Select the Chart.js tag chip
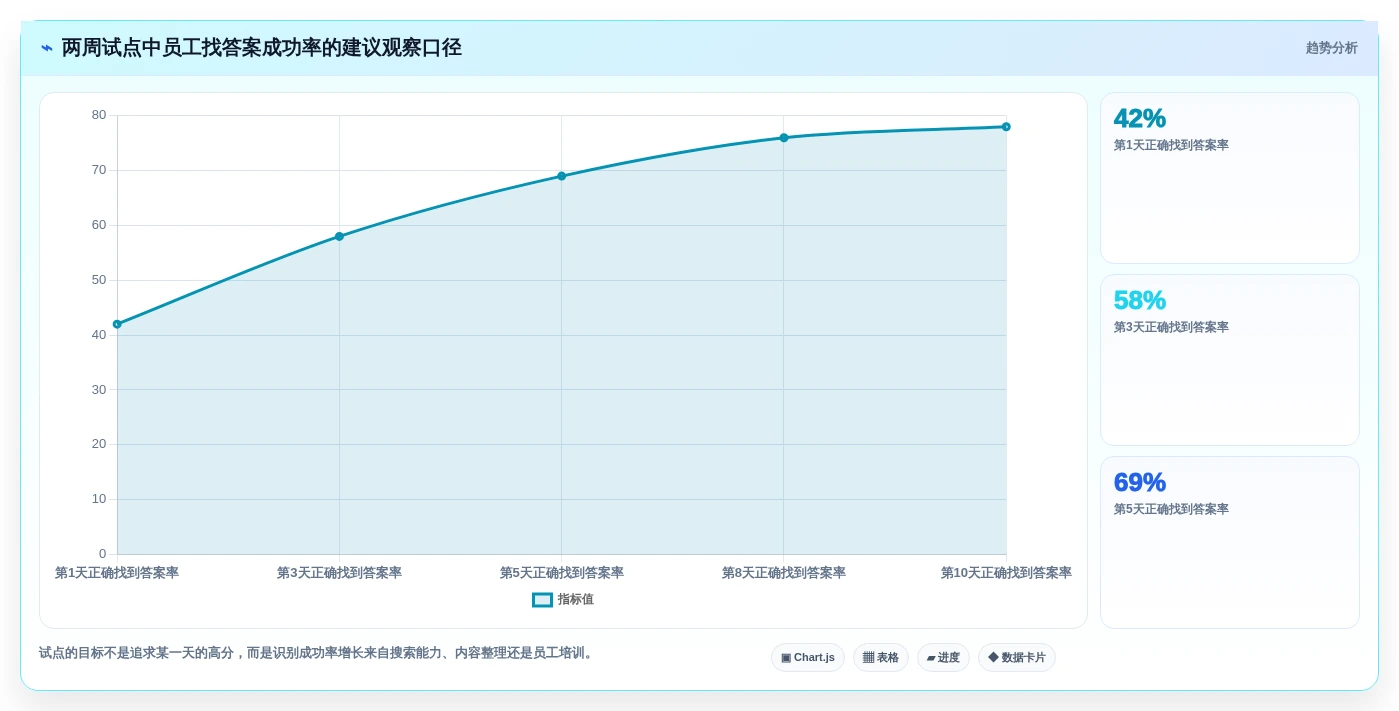The height and width of the screenshot is (711, 1399). coord(808,658)
